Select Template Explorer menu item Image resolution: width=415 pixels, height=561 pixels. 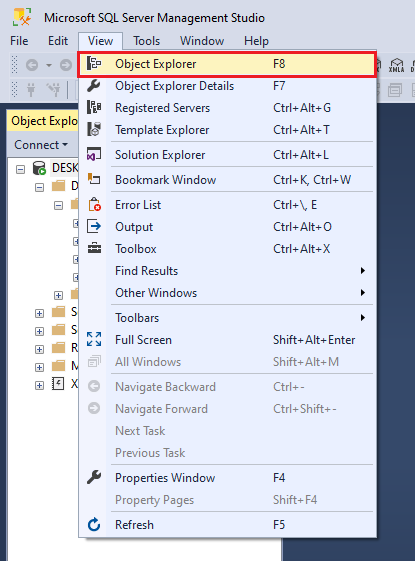[227, 130]
